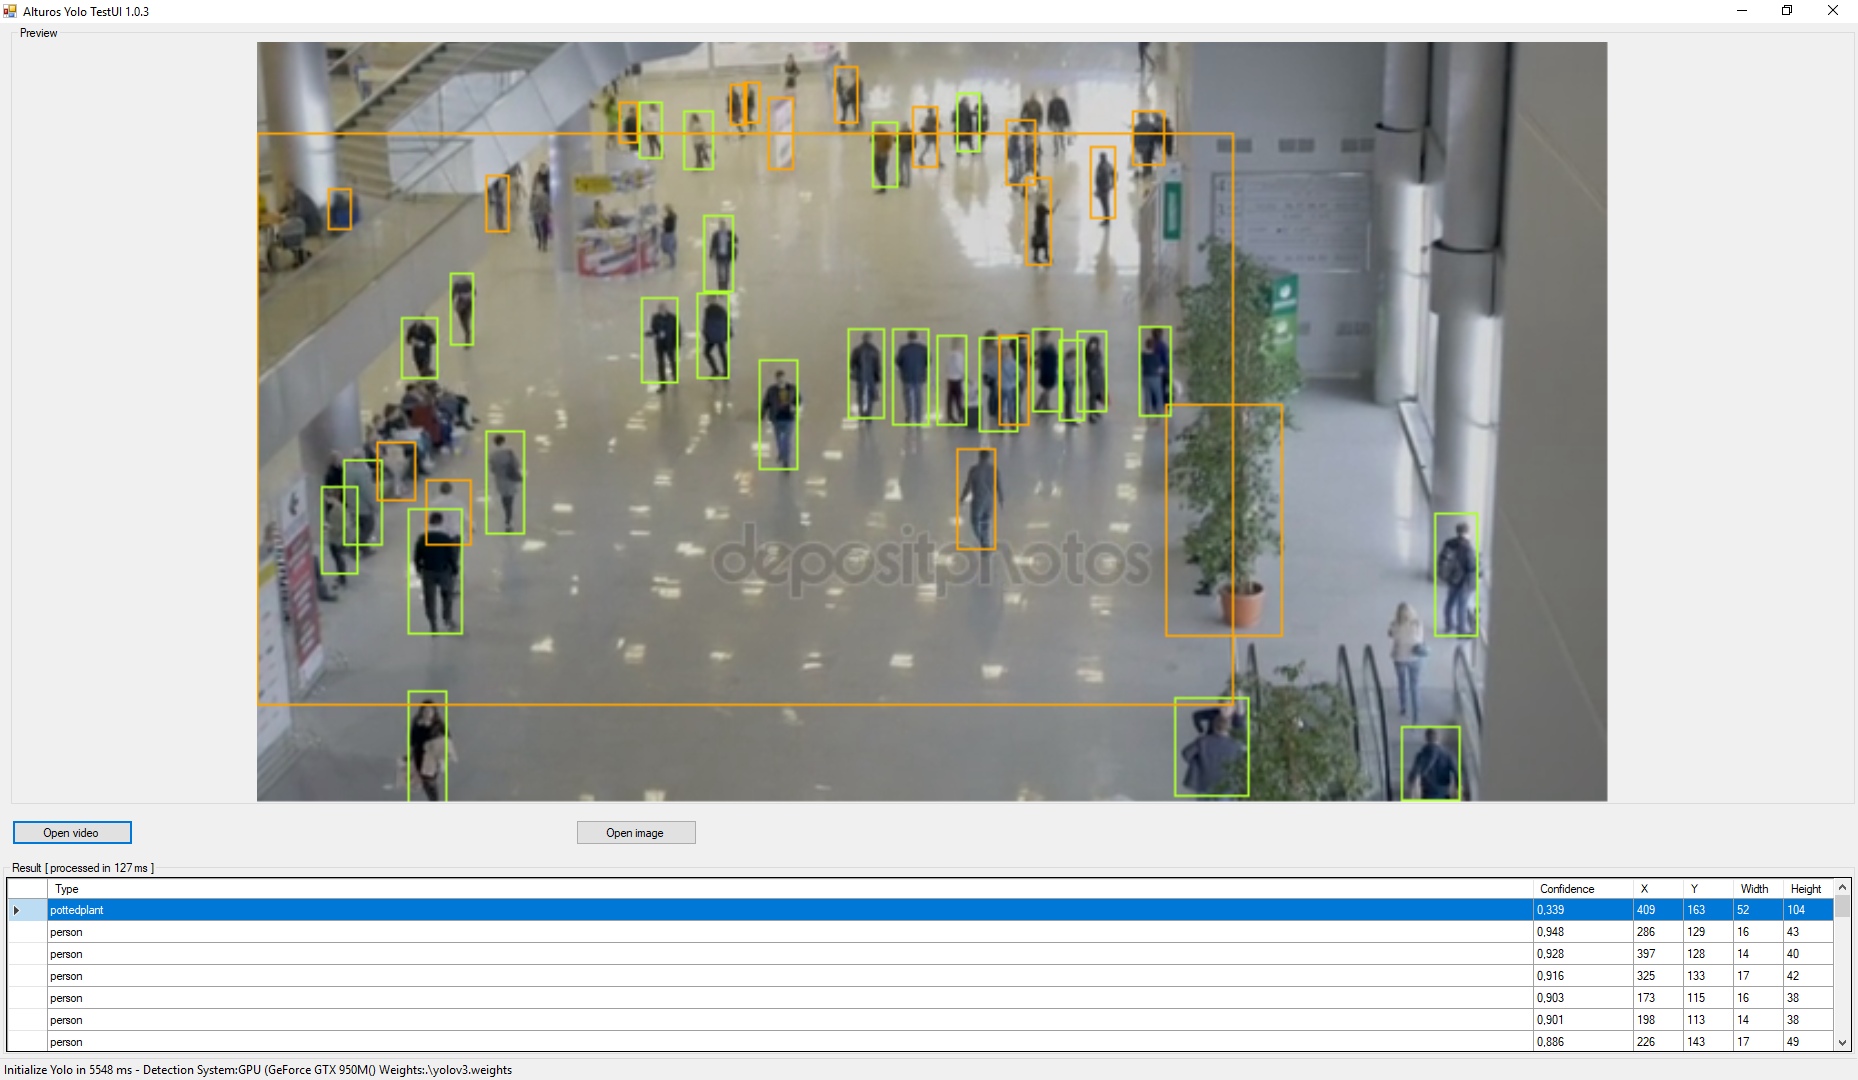Image resolution: width=1858 pixels, height=1080 pixels.
Task: Click cell Height value 104
Action: tap(1808, 910)
